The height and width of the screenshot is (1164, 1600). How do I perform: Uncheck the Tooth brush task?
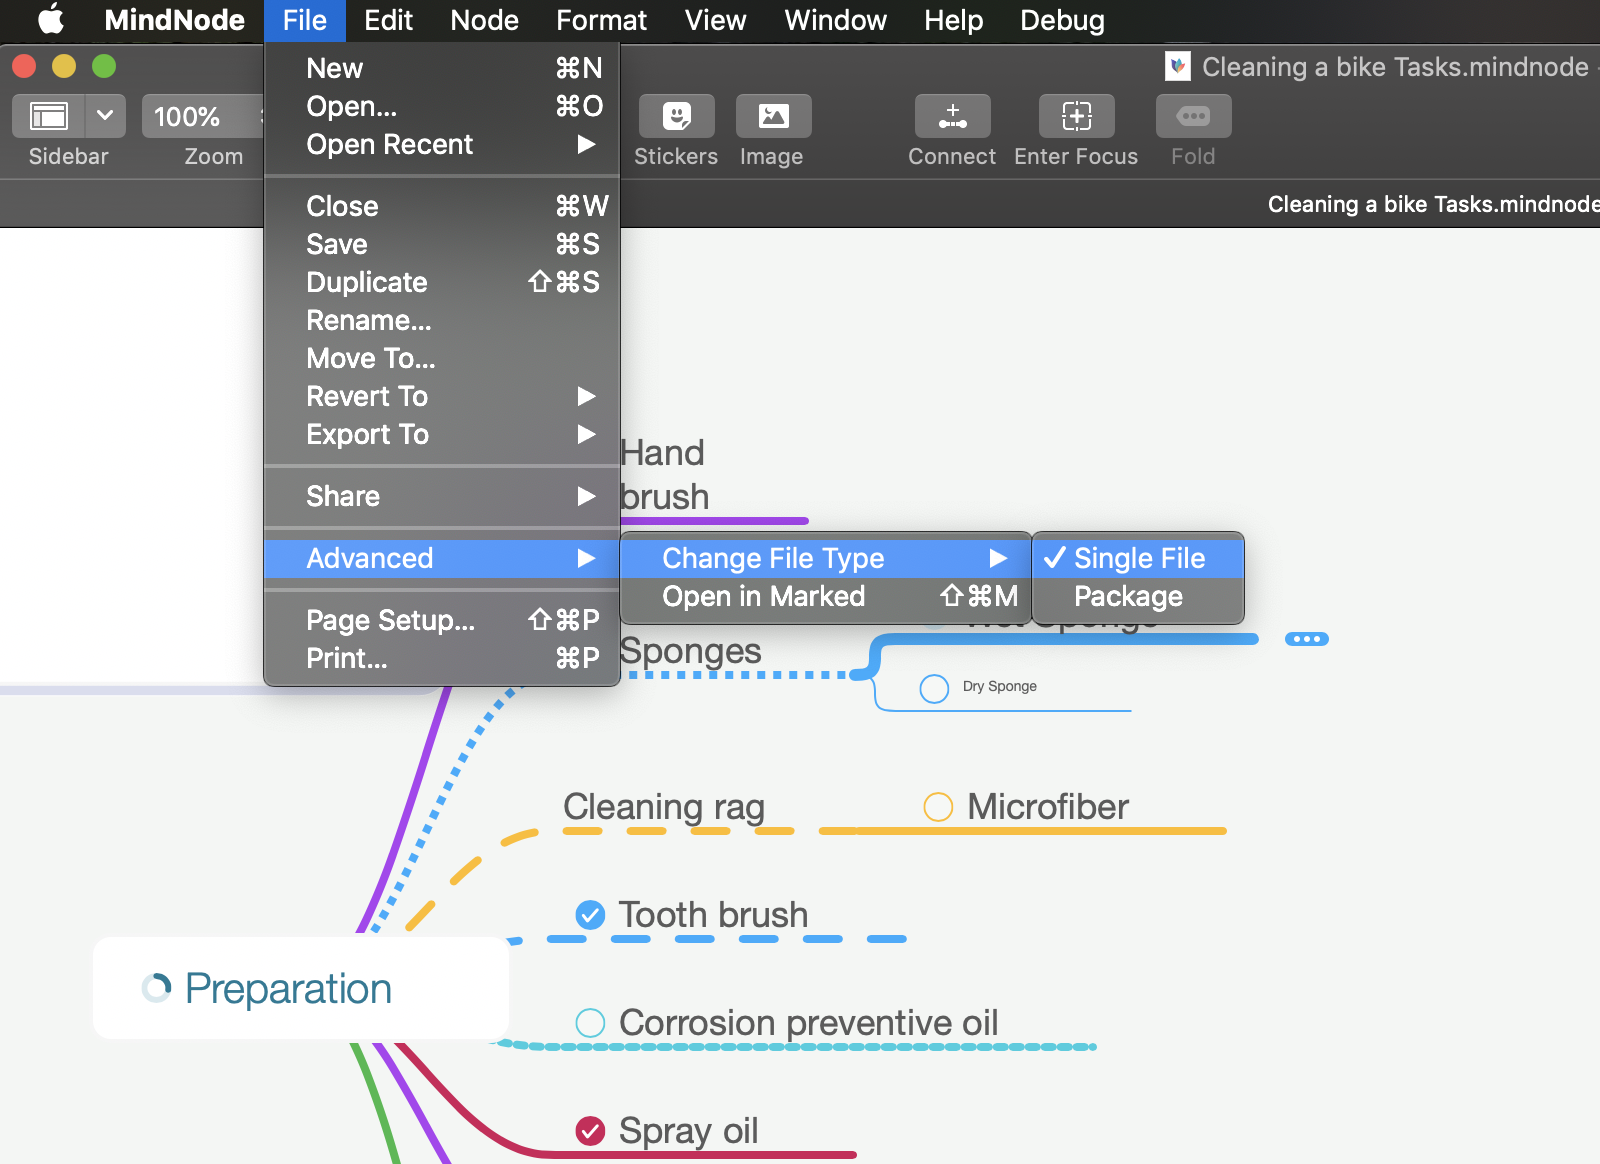point(590,914)
